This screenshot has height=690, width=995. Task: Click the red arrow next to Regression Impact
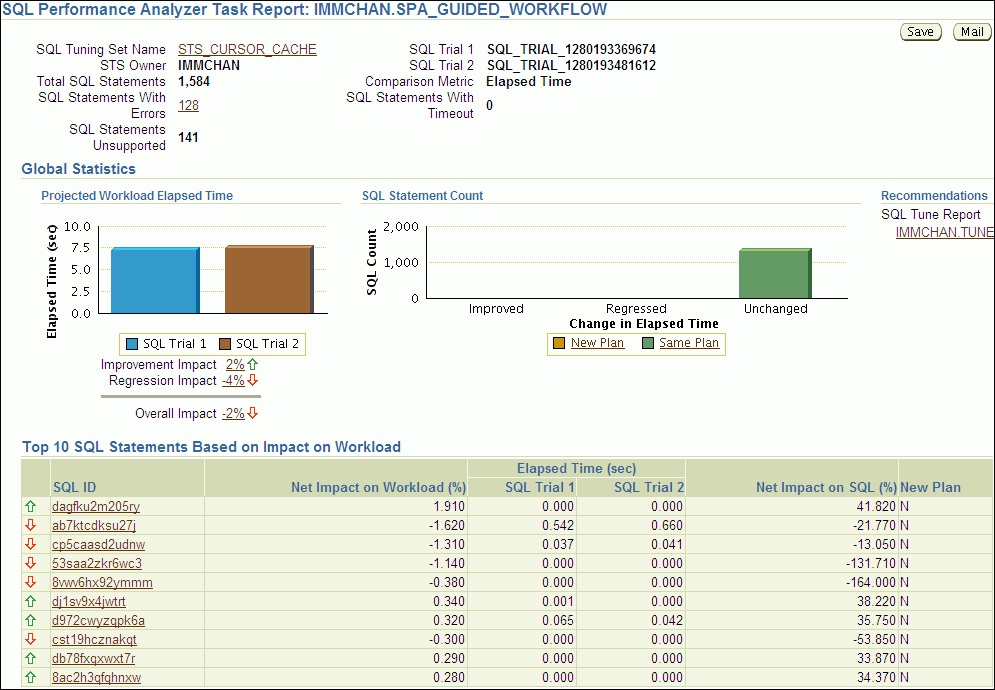[253, 381]
